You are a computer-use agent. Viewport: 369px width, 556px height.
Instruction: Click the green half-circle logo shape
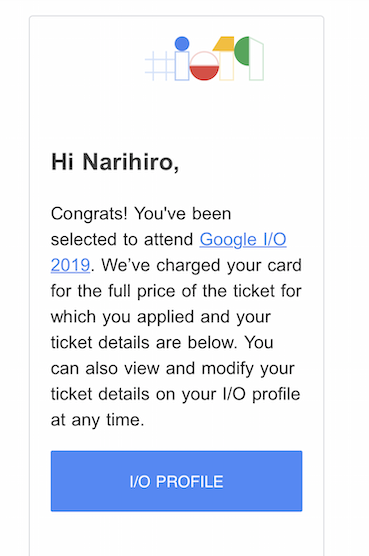tap(242, 51)
